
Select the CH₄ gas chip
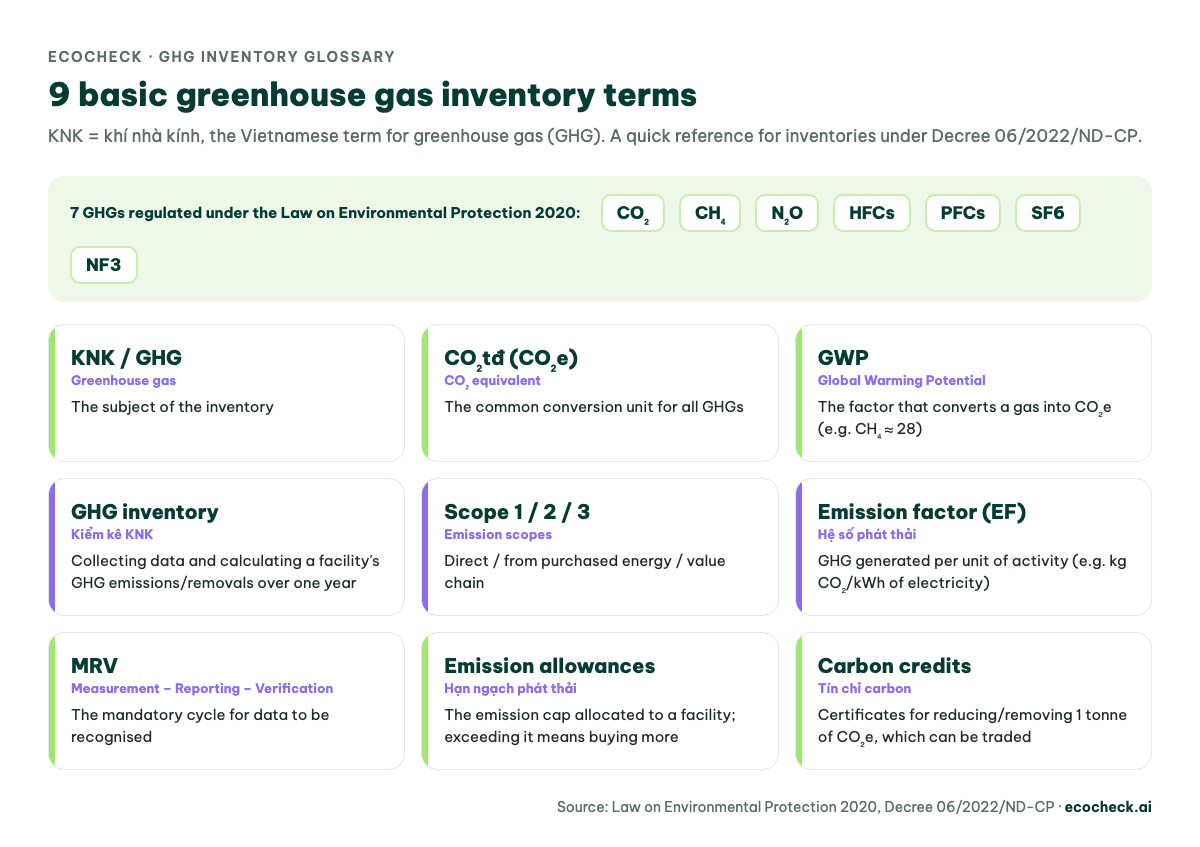pyautogui.click(x=710, y=213)
